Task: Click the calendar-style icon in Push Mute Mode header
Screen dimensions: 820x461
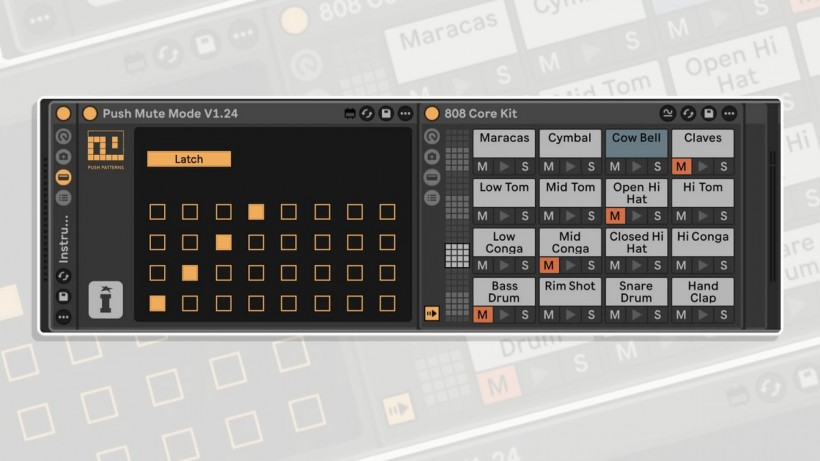Action: 350,113
